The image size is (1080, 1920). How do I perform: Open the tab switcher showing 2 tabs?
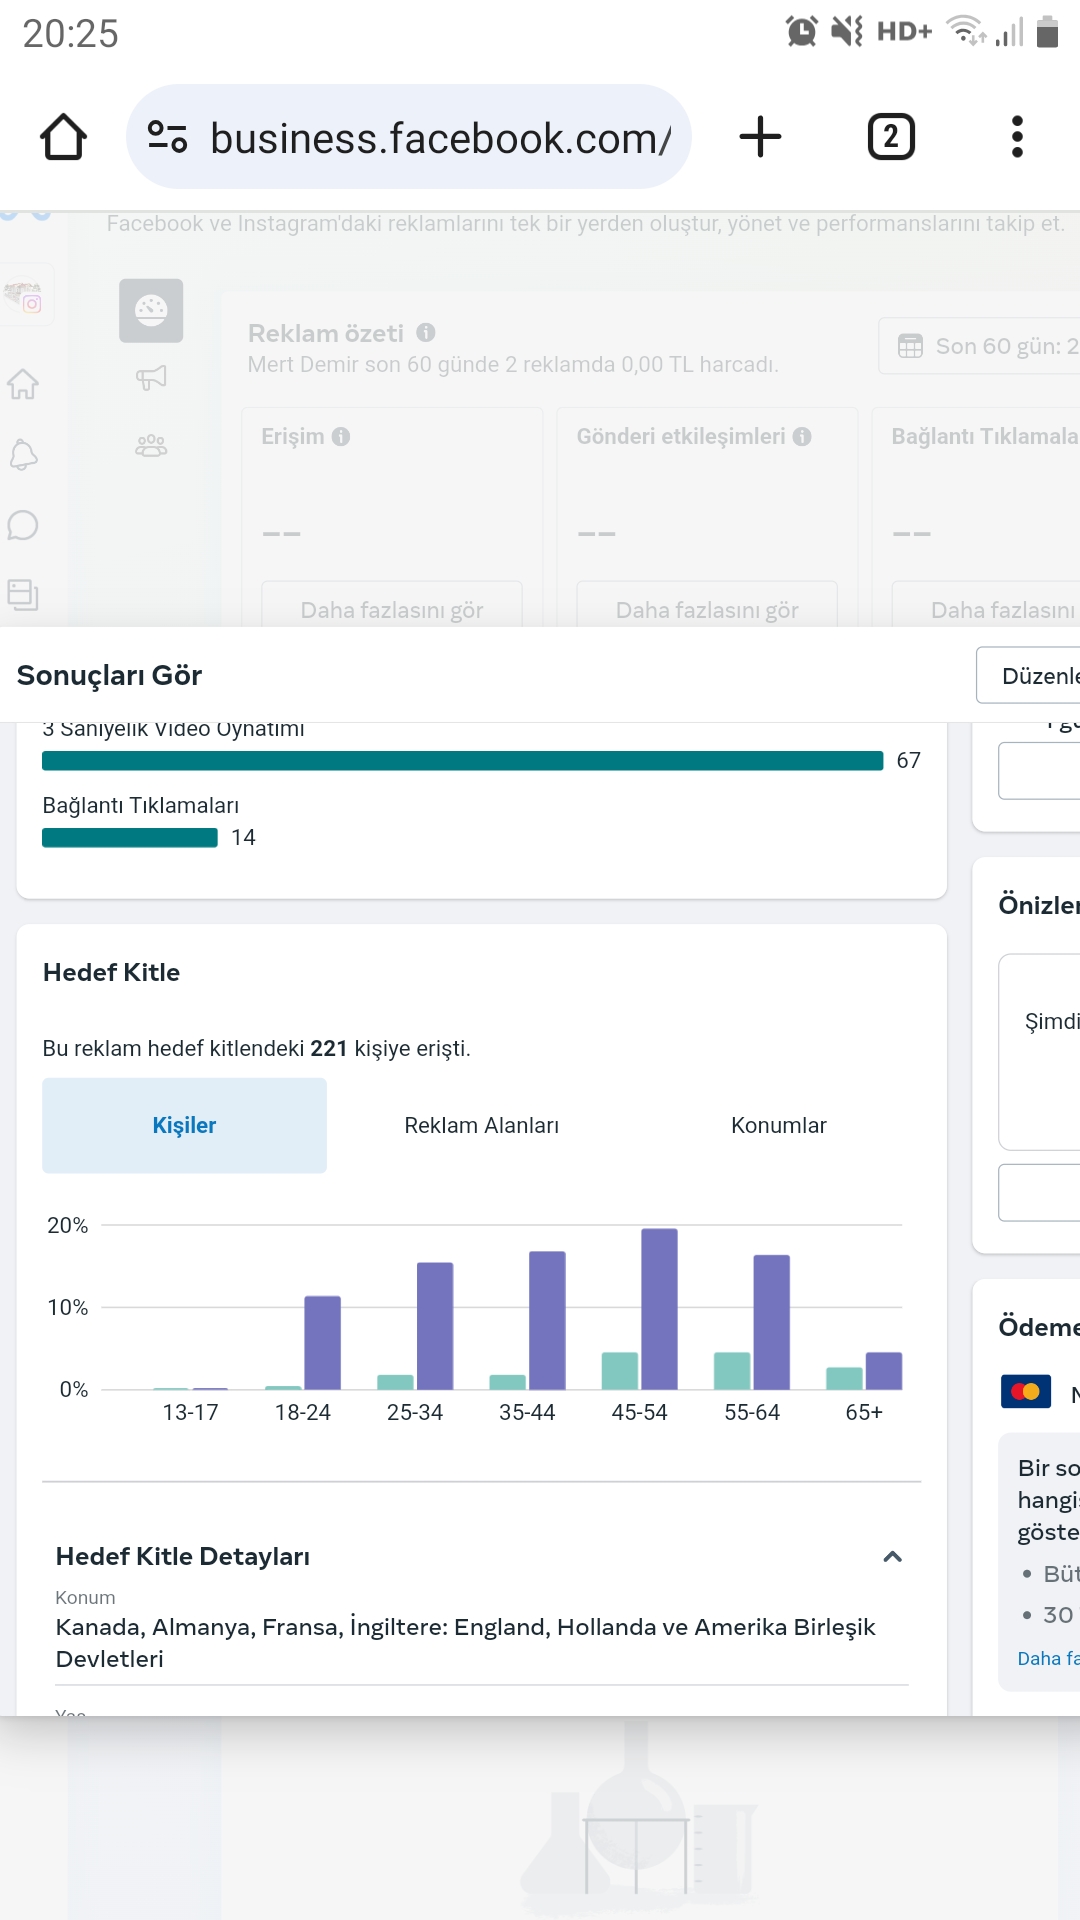coord(891,137)
